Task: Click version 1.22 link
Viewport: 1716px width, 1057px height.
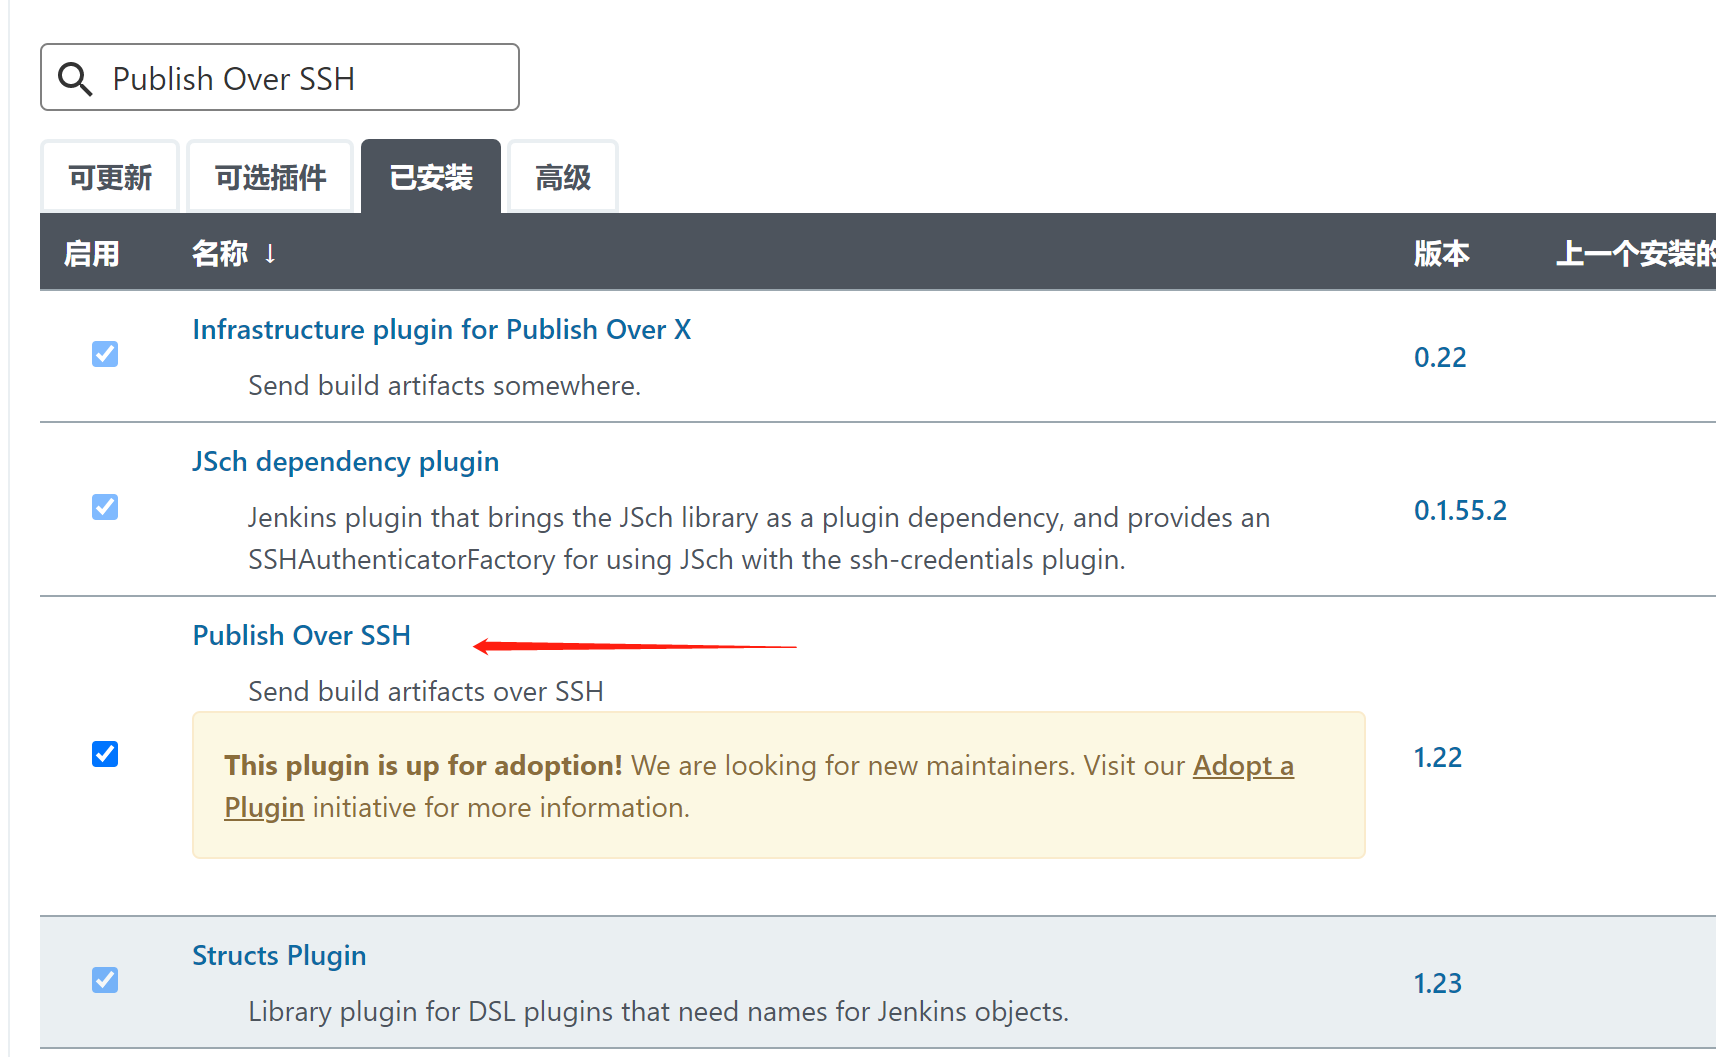Action: tap(1438, 757)
